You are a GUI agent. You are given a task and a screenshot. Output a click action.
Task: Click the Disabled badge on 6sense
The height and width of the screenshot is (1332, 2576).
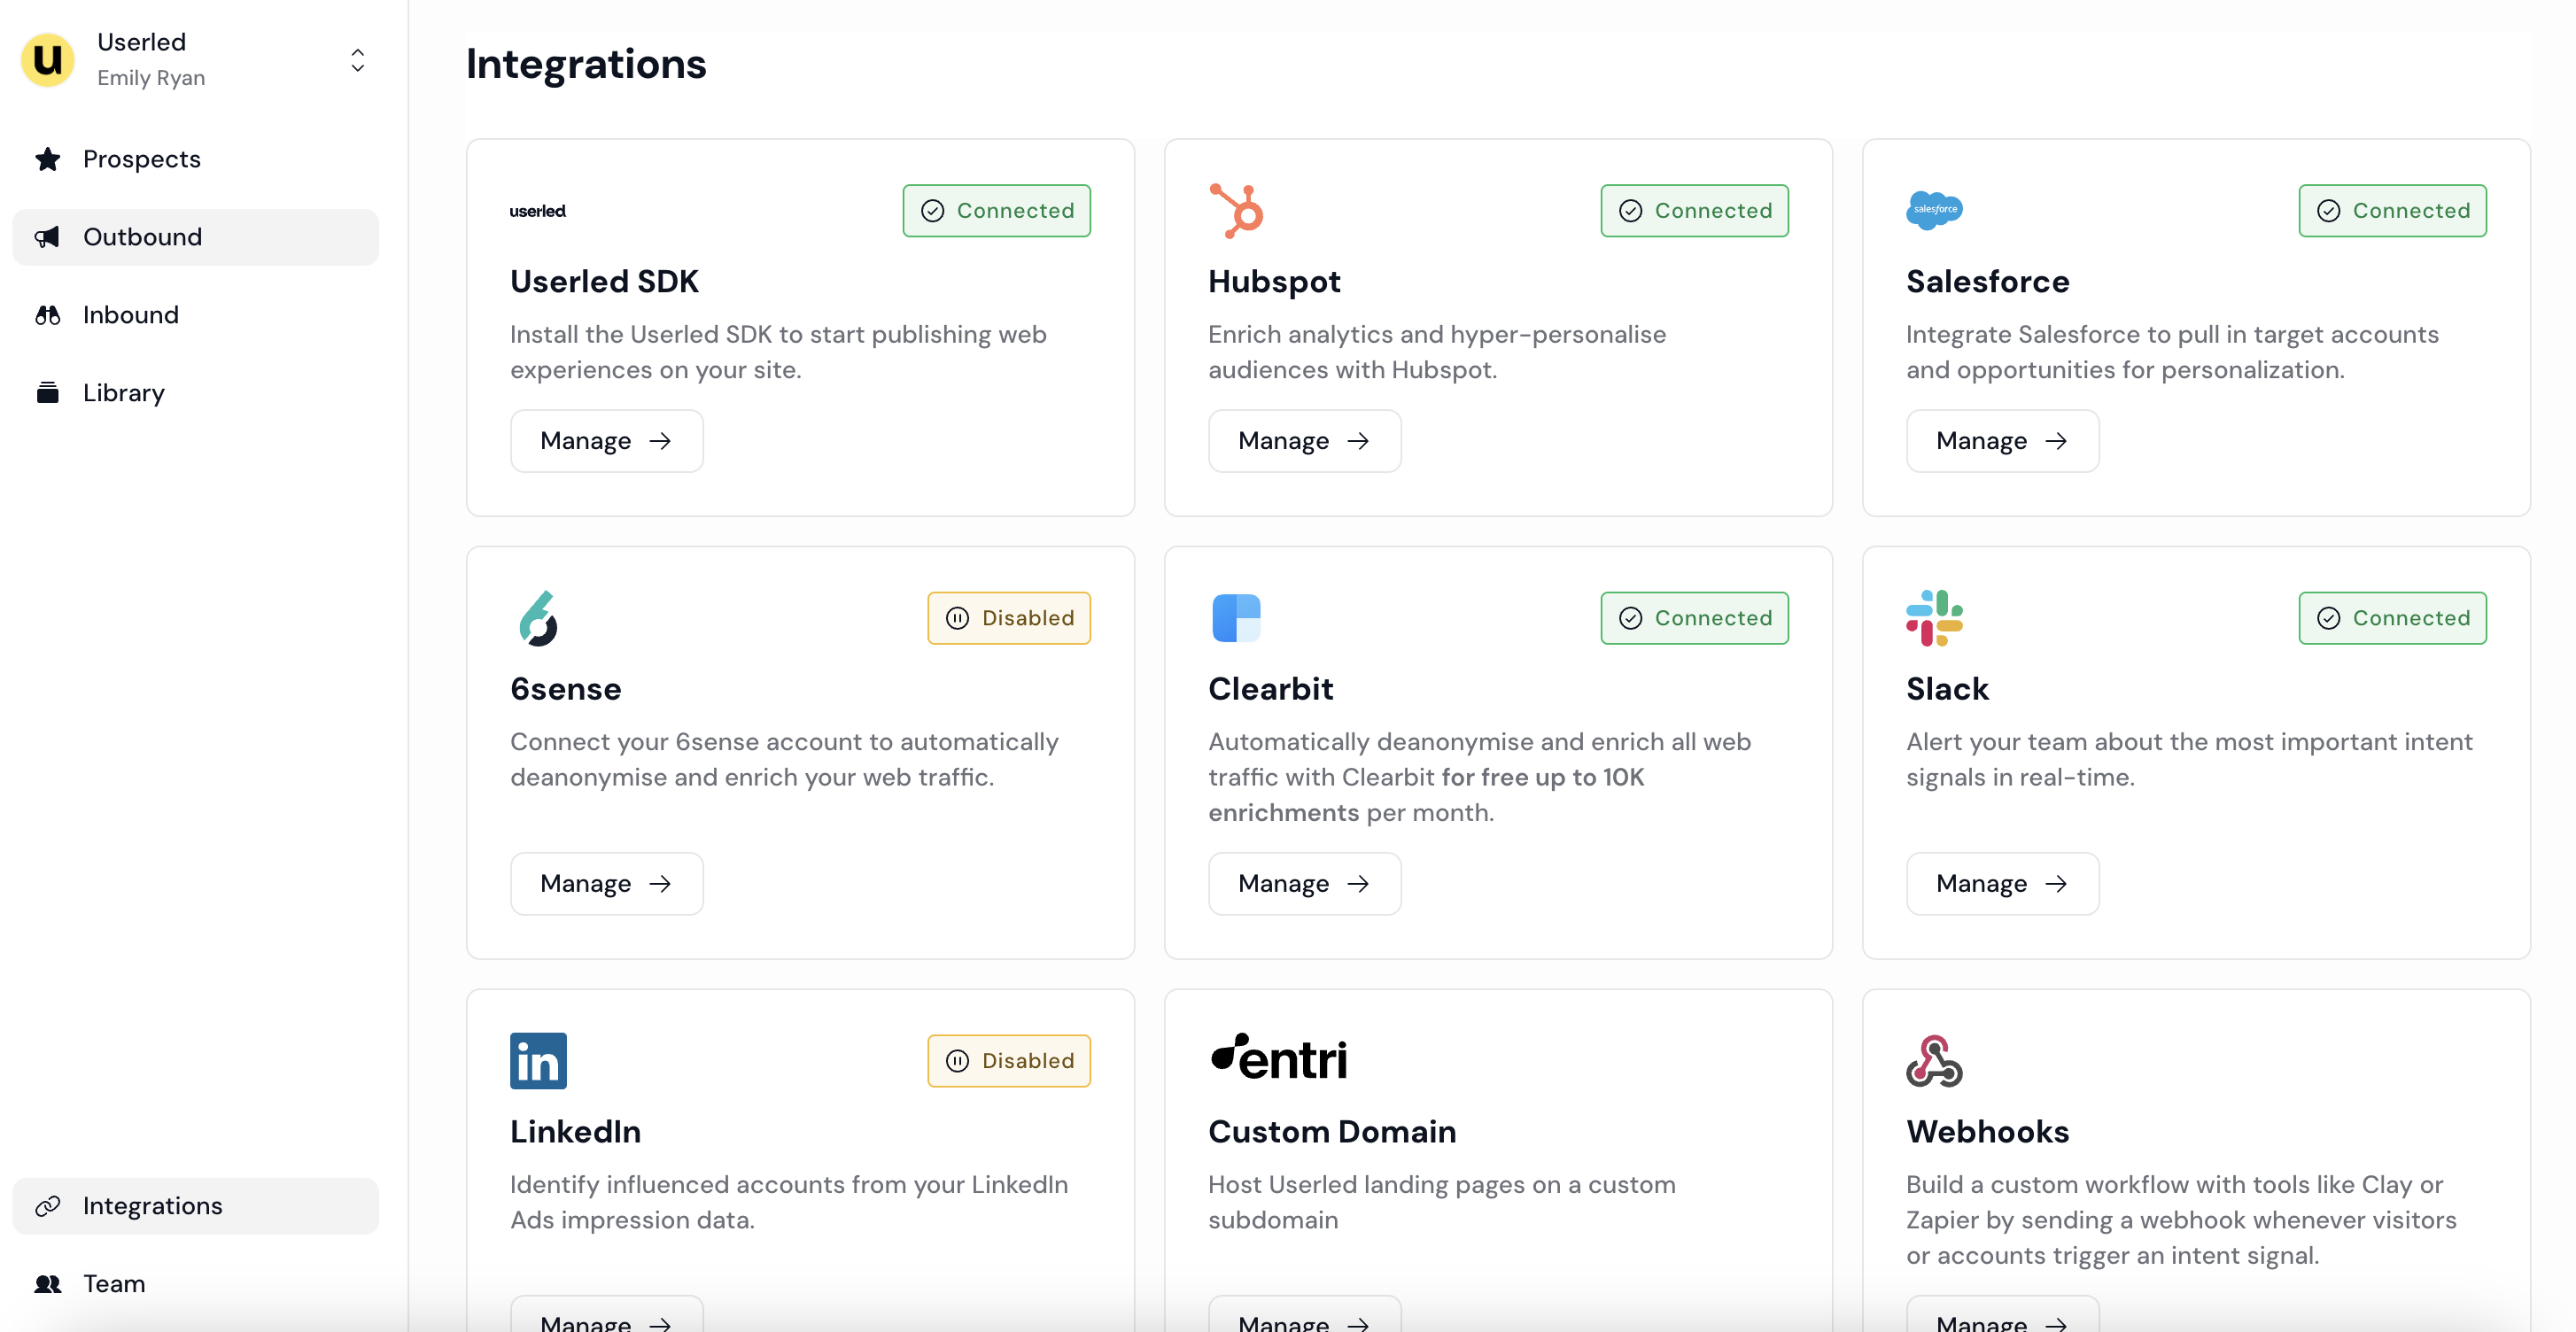pyautogui.click(x=1008, y=618)
